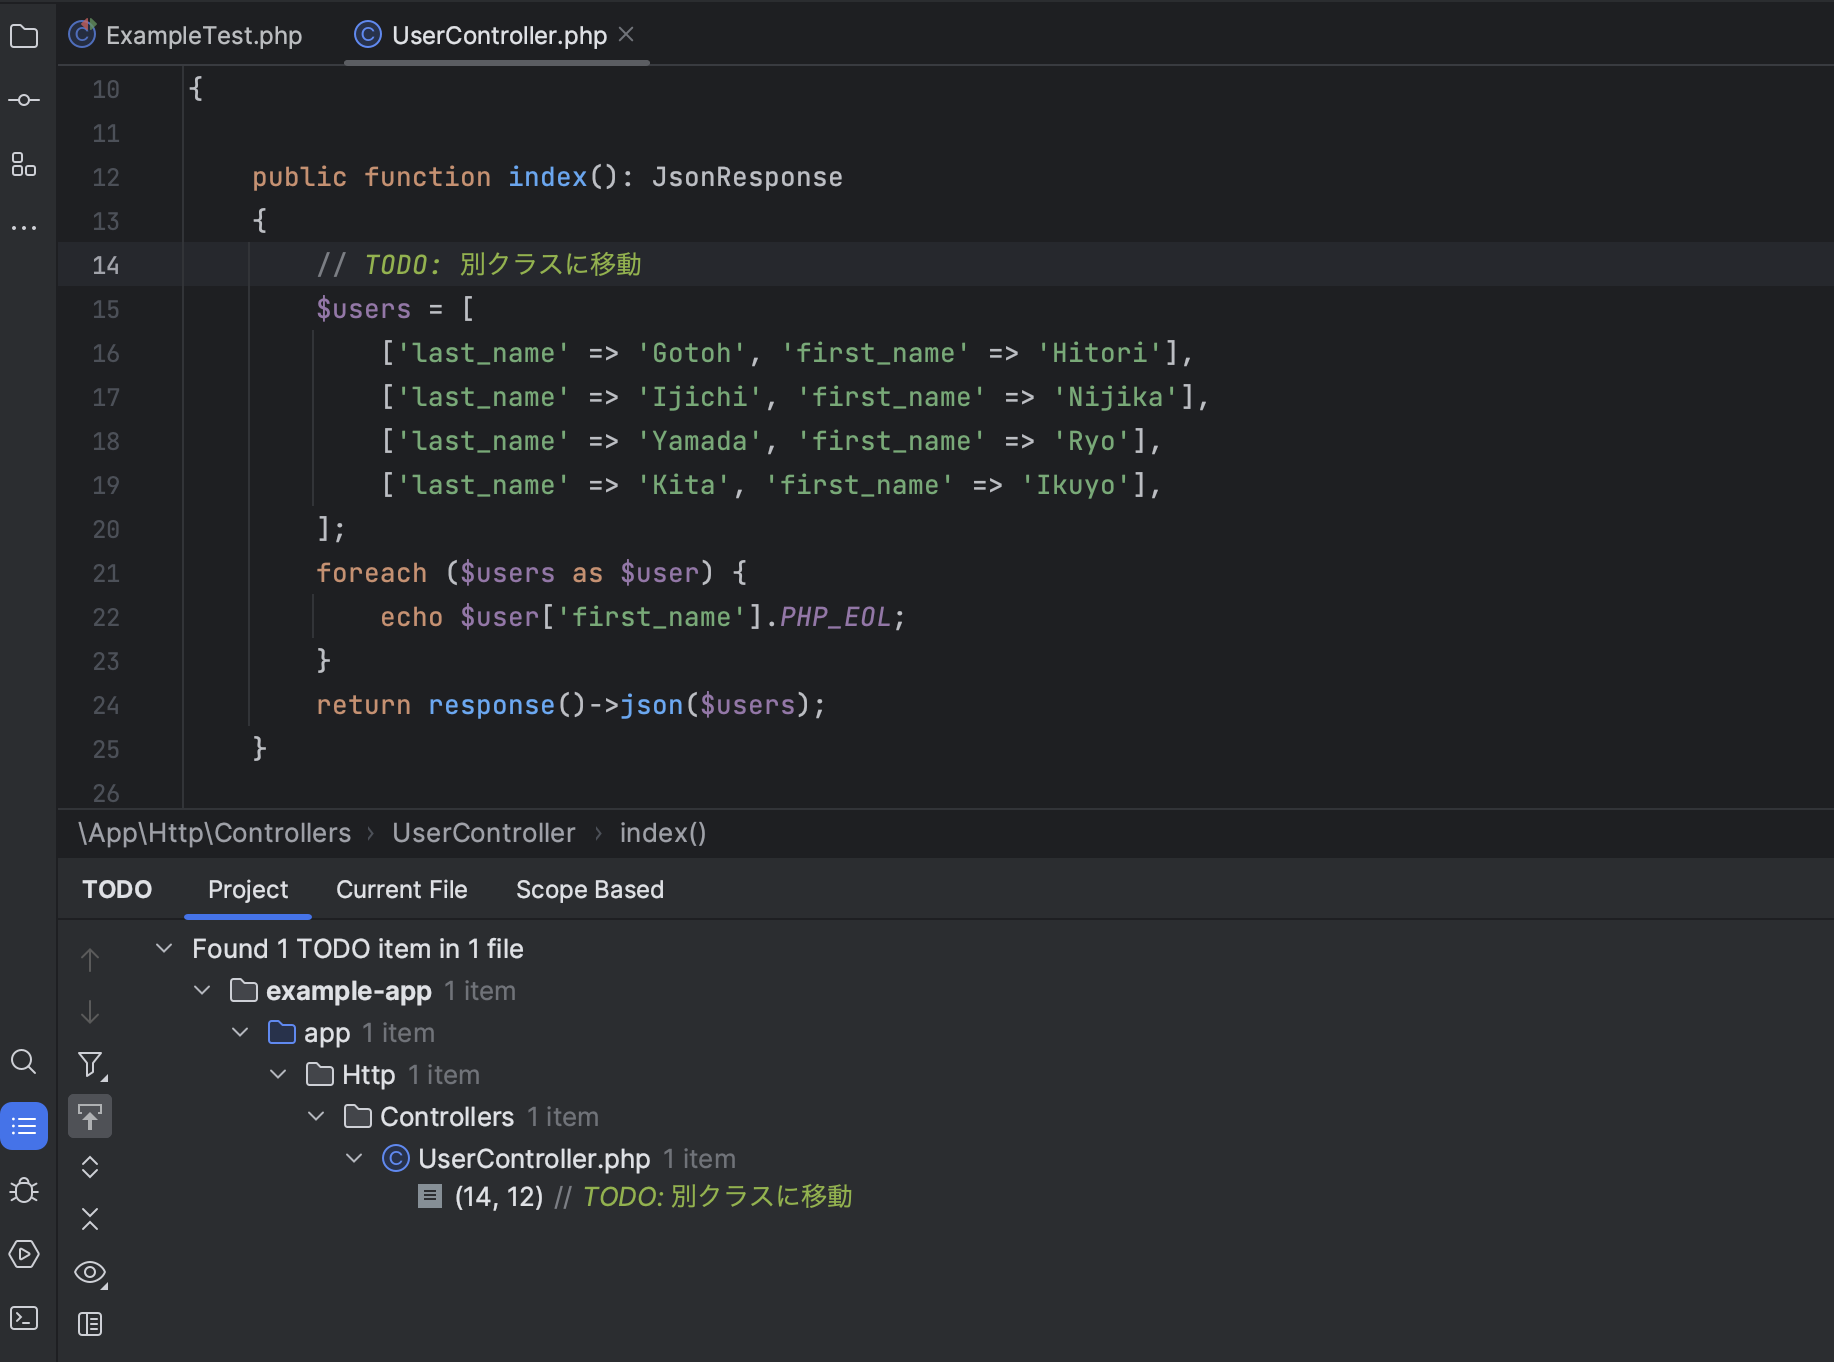Image resolution: width=1834 pixels, height=1362 pixels.
Task: Open the Find tool window magnifier
Action: (24, 1062)
